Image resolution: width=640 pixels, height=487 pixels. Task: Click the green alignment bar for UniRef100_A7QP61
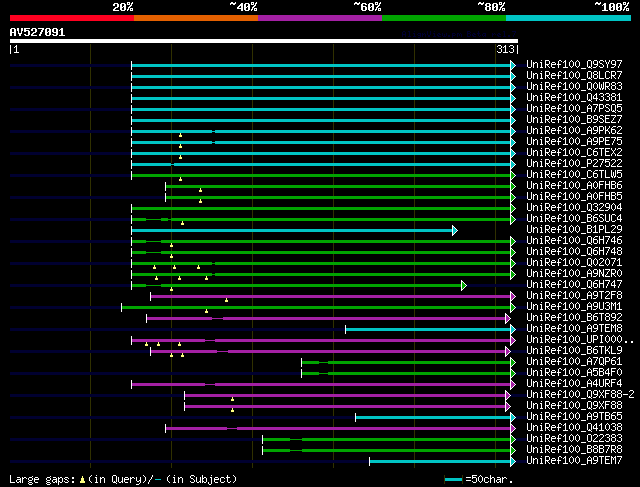406,362
